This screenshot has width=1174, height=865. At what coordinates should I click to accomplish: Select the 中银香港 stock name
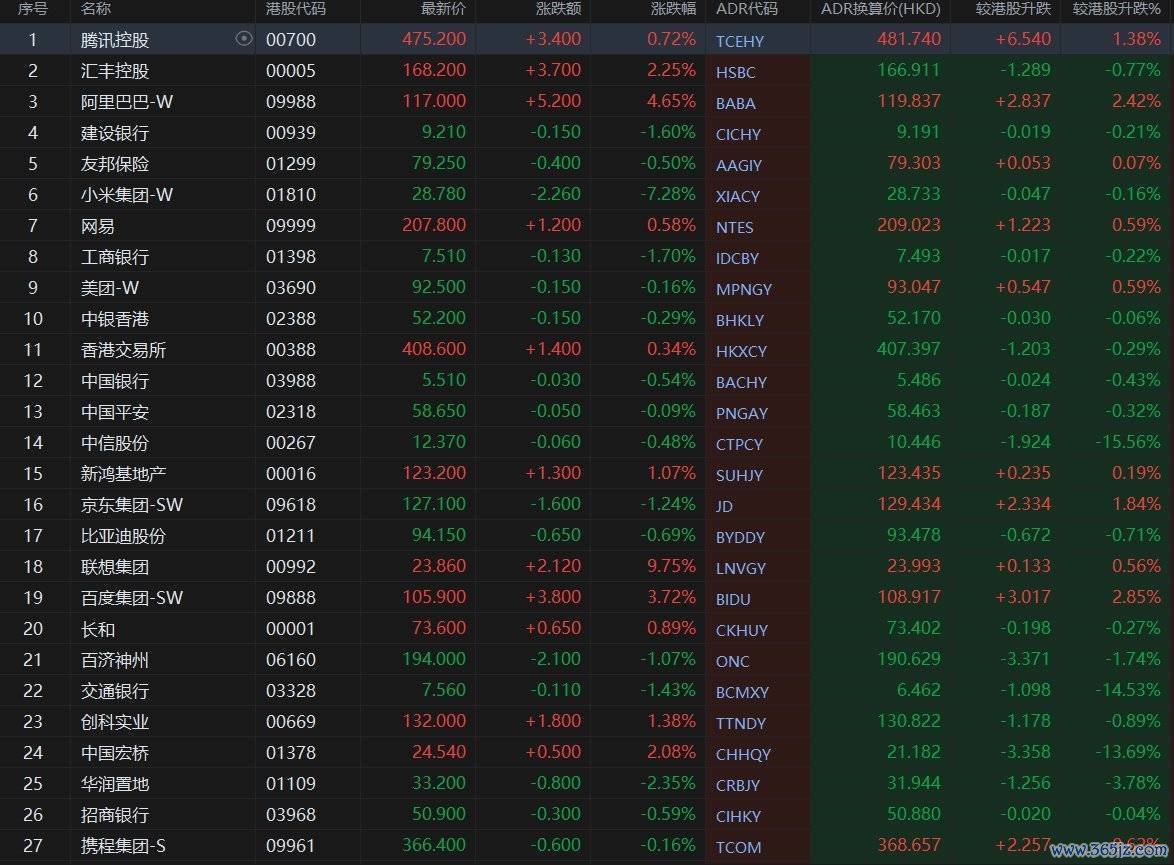(x=115, y=319)
